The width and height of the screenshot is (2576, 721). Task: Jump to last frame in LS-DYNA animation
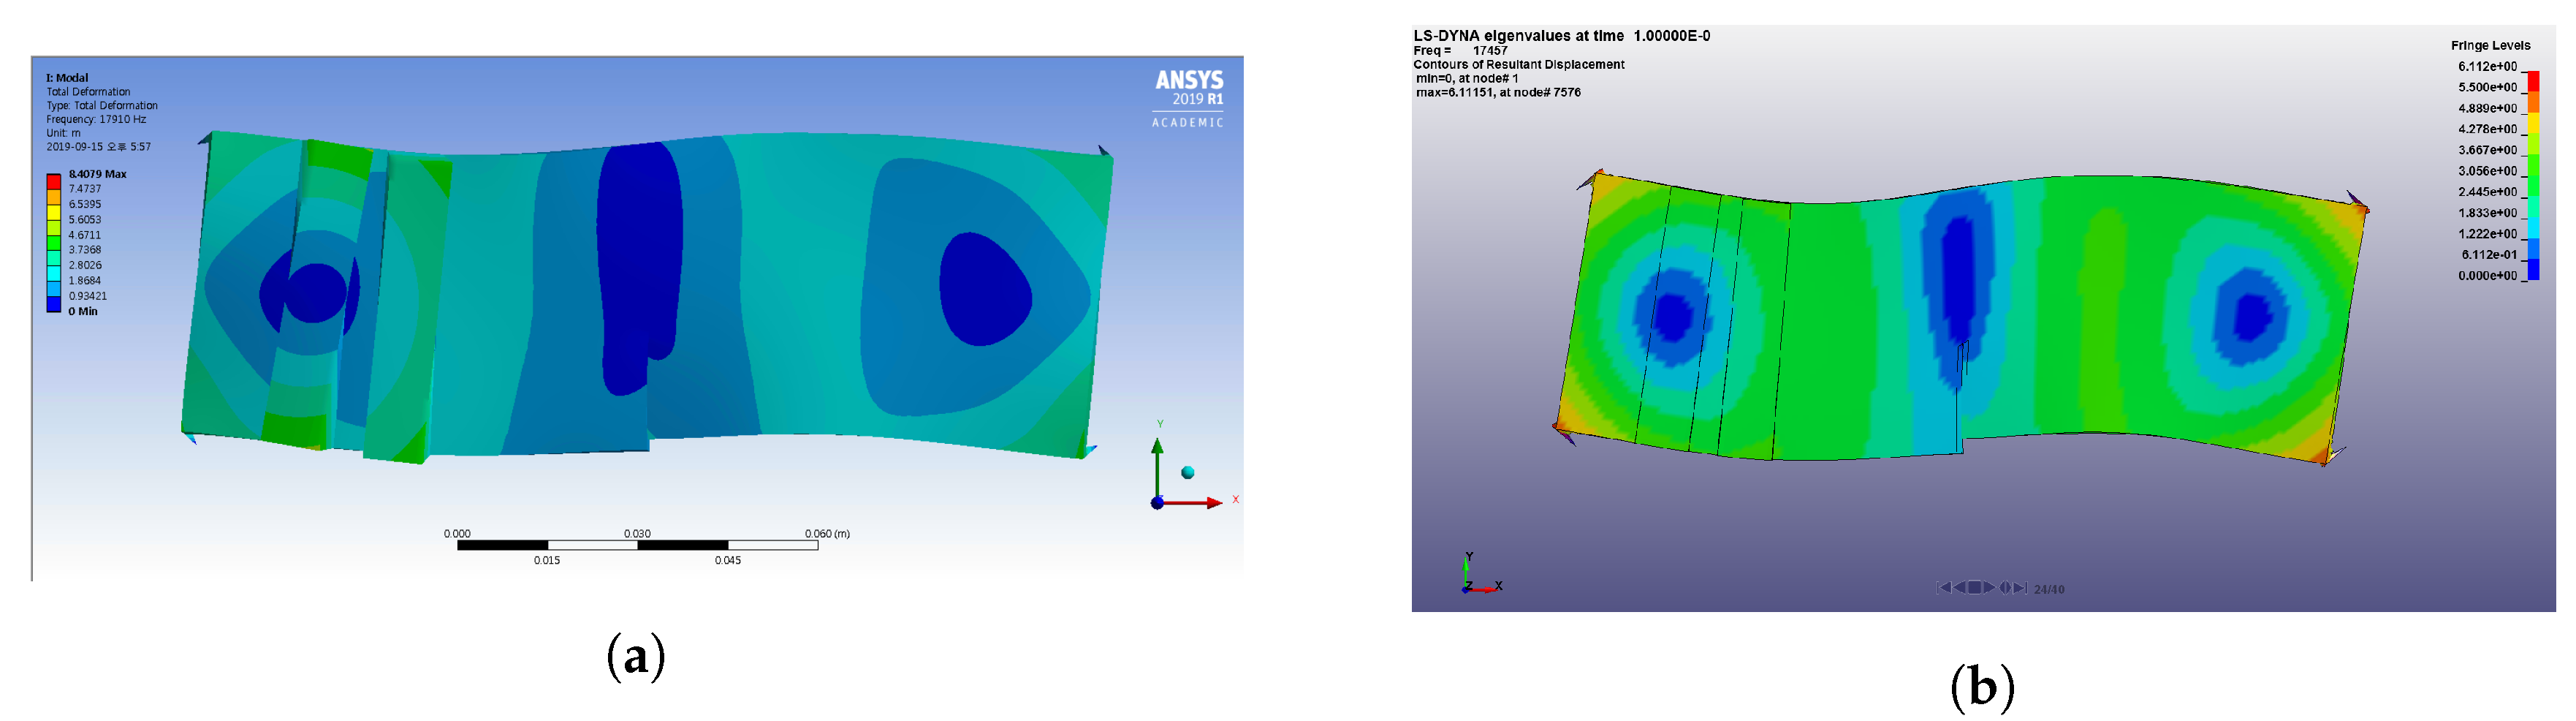click(x=2020, y=588)
